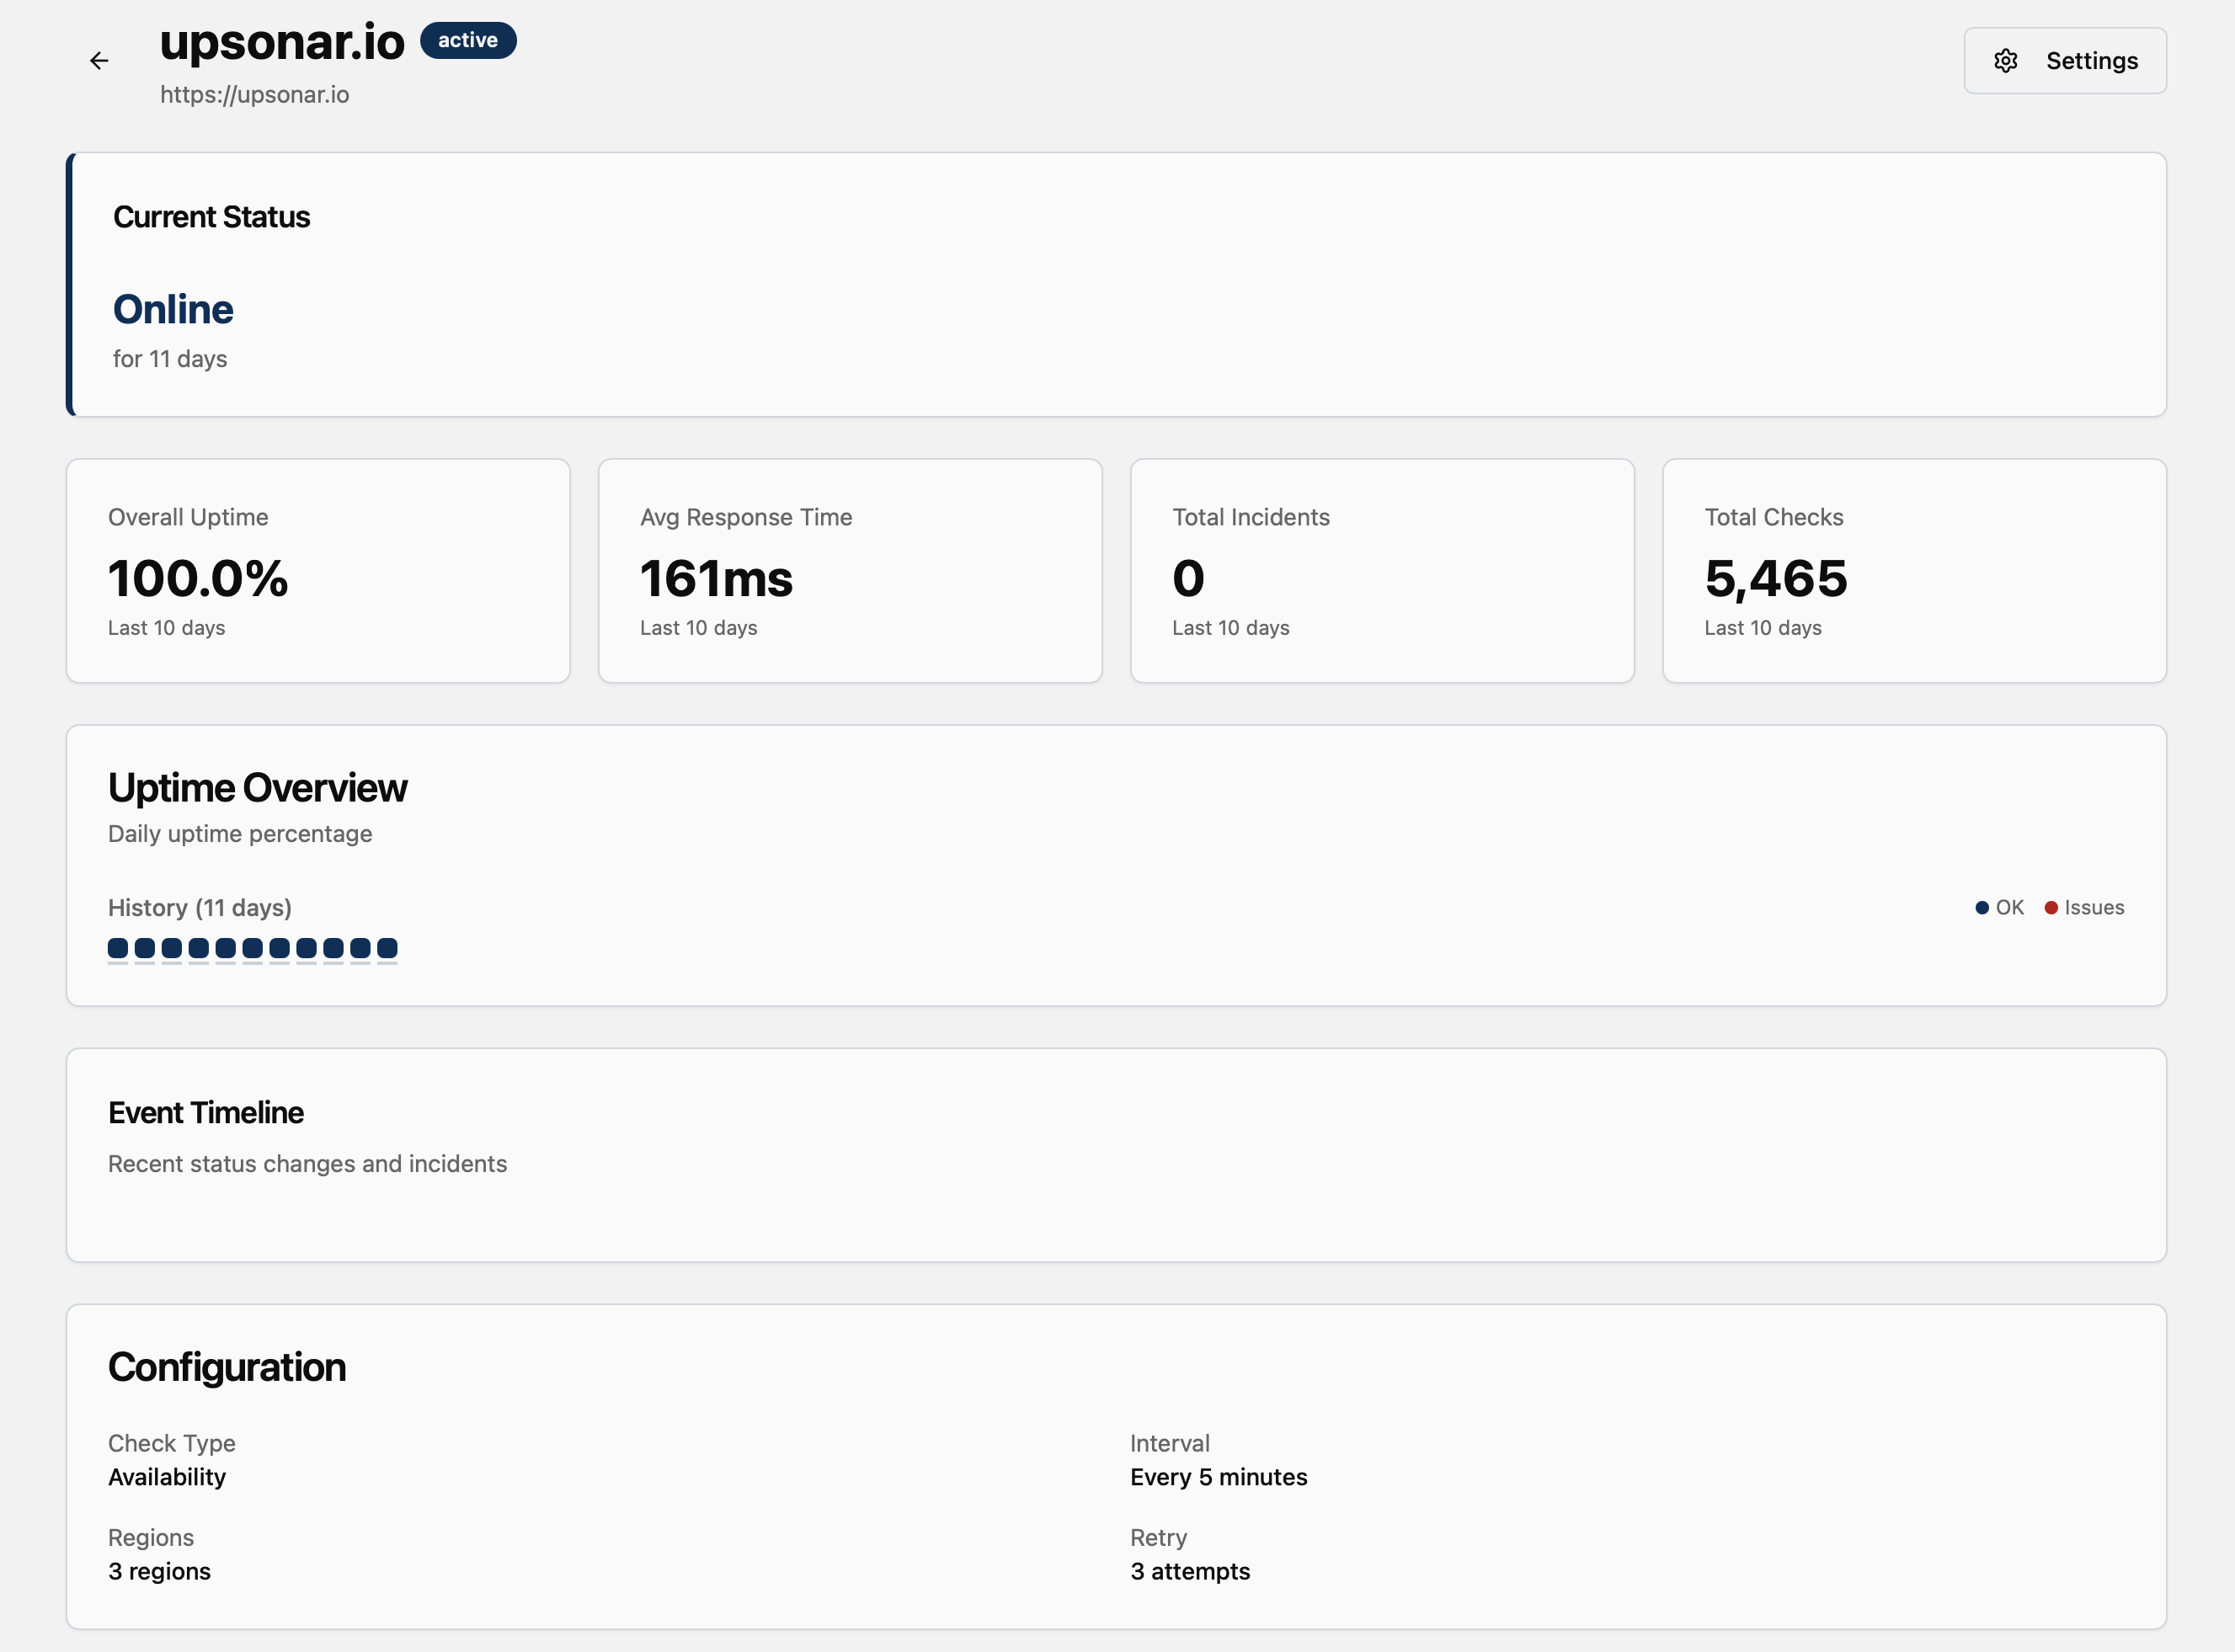Screen dimensions: 2235x1652
Task: Select the last square in uptime history
Action: pos(387,948)
